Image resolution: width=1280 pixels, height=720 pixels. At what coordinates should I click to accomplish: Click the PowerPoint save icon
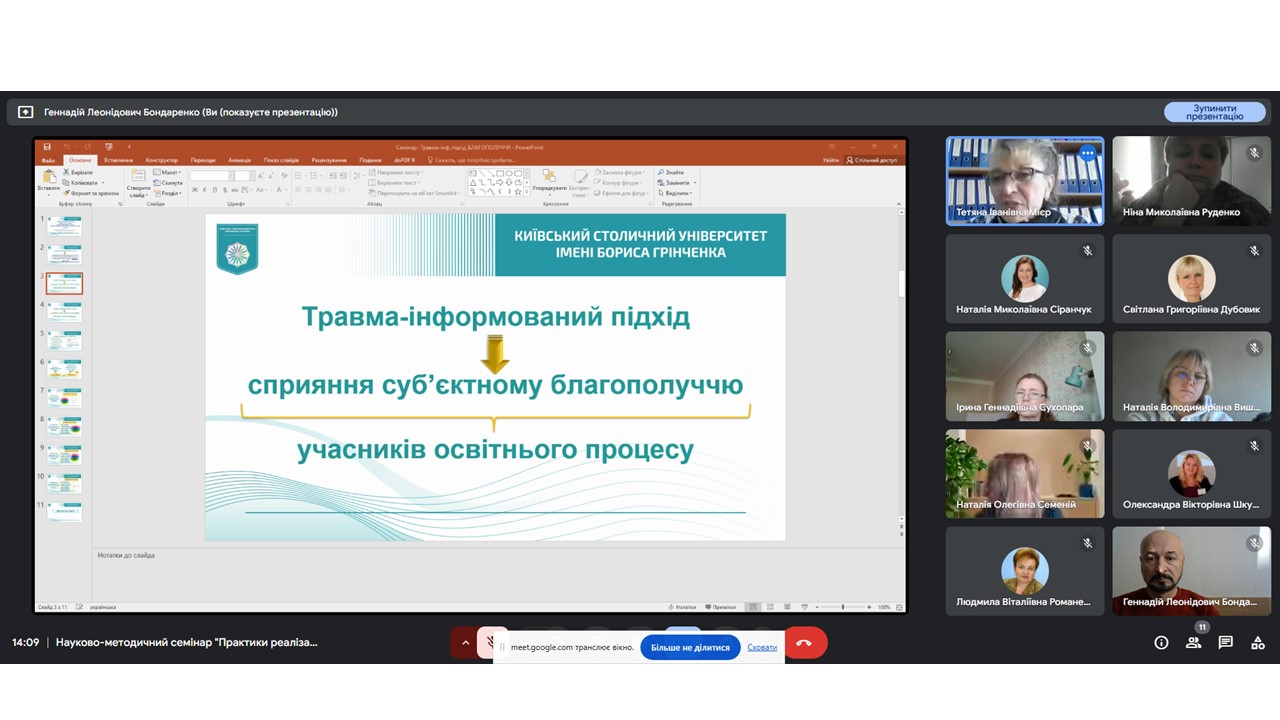click(47, 147)
